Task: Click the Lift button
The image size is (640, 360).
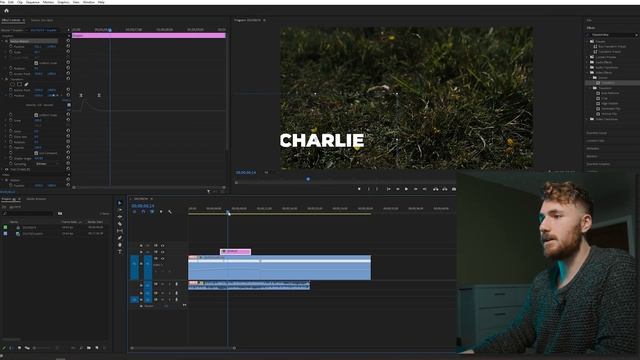Action: [436, 189]
